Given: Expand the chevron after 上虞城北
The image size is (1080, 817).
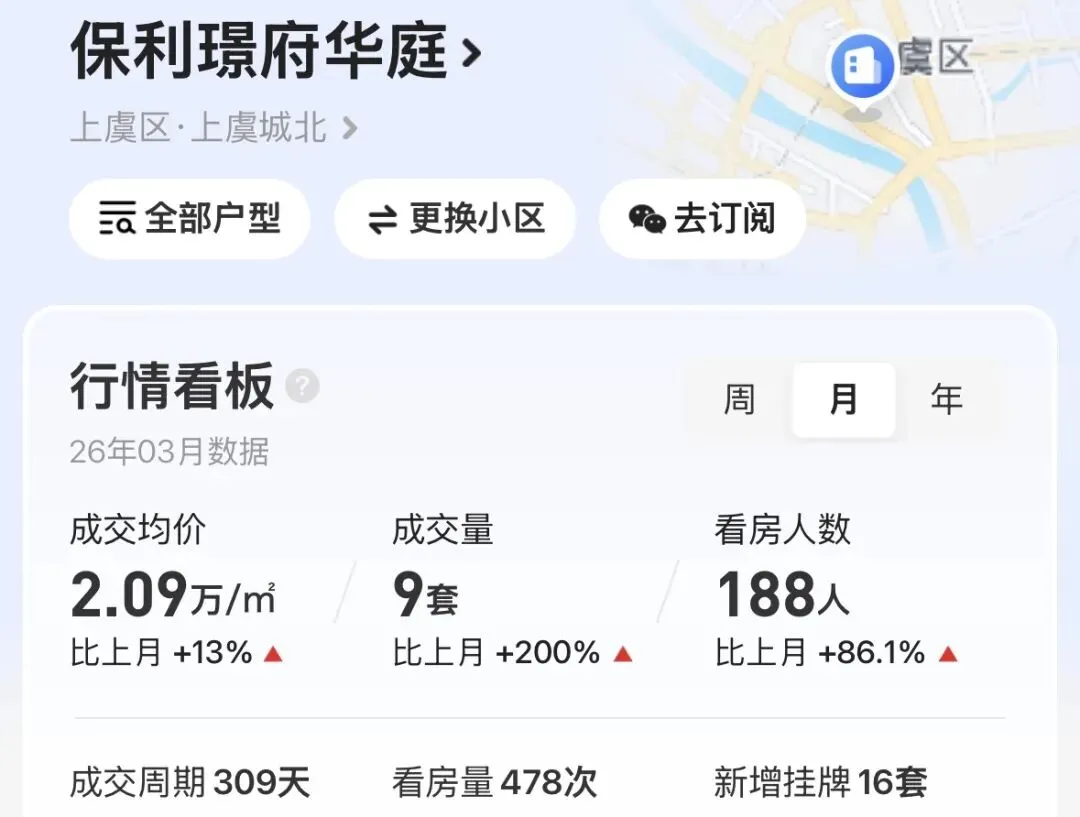Looking at the screenshot, I should pyautogui.click(x=350, y=128).
